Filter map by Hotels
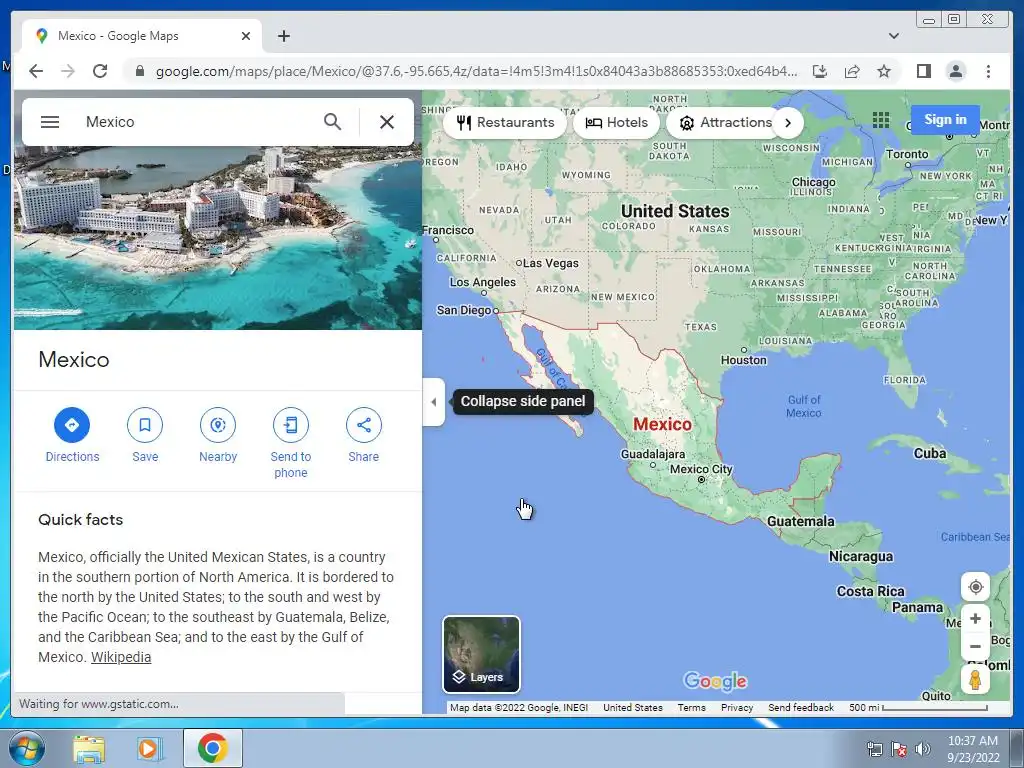The image size is (1024, 768). (x=616, y=123)
